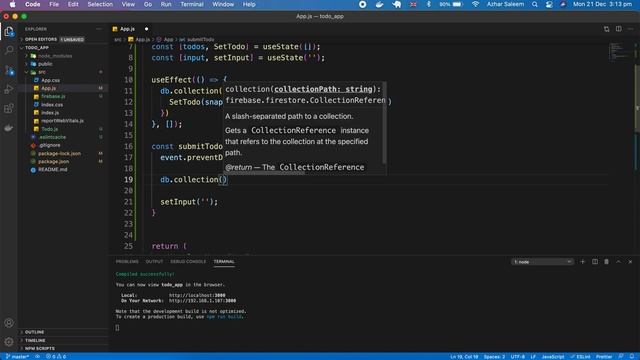Open the Source Control view
This screenshot has width=640, height=360.
9,70
